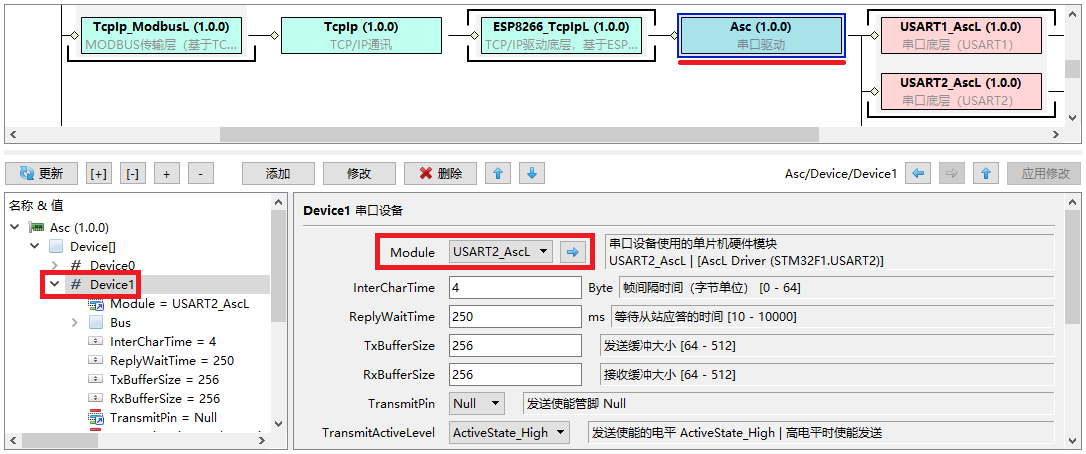Click the 更新 refresh button

[x=41, y=173]
